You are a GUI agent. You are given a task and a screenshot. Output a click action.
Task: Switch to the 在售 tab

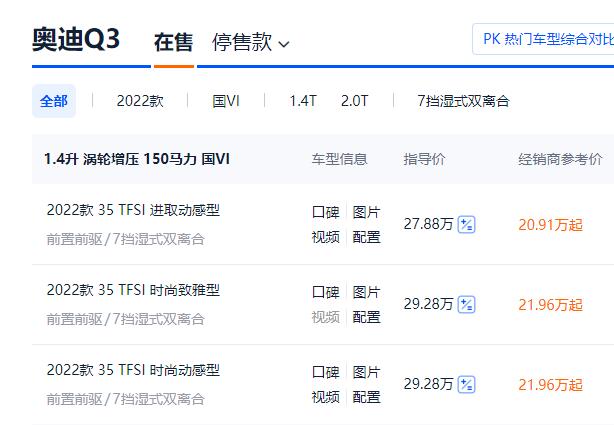pos(173,42)
